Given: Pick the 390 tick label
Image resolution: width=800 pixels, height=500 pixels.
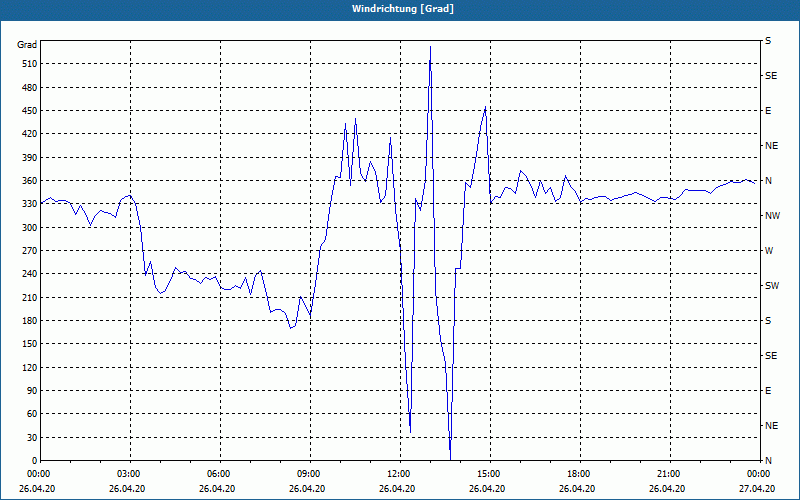Looking at the screenshot, I should (x=29, y=158).
